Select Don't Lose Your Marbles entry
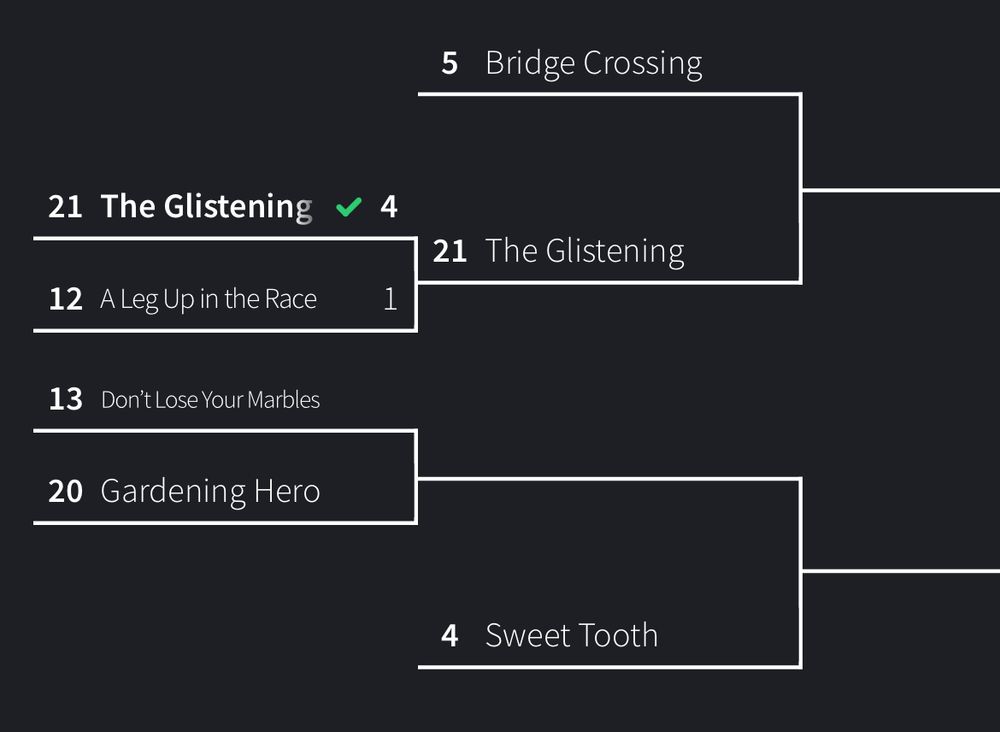The image size is (1000, 732). [x=210, y=400]
